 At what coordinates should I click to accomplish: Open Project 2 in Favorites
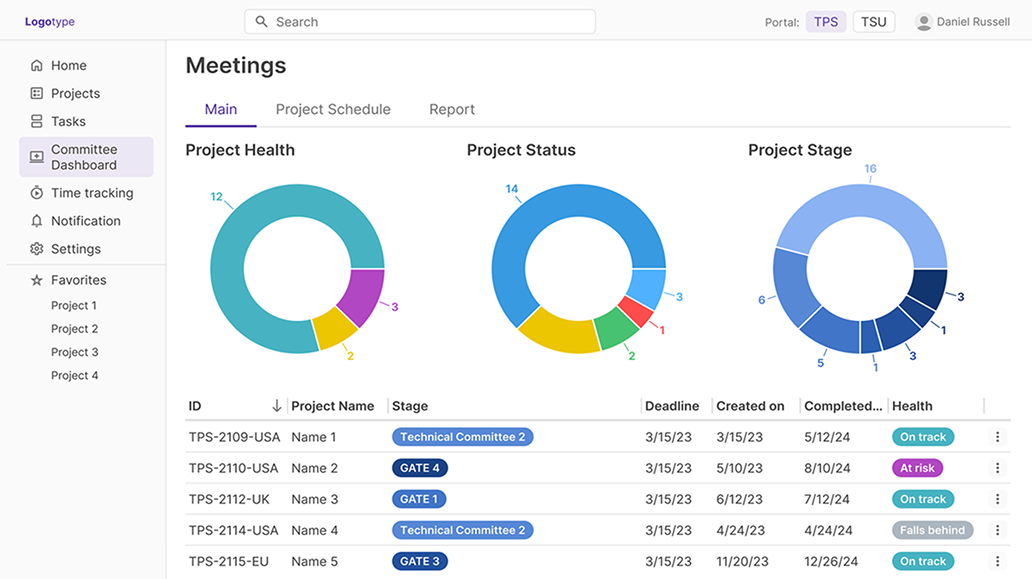tap(75, 329)
